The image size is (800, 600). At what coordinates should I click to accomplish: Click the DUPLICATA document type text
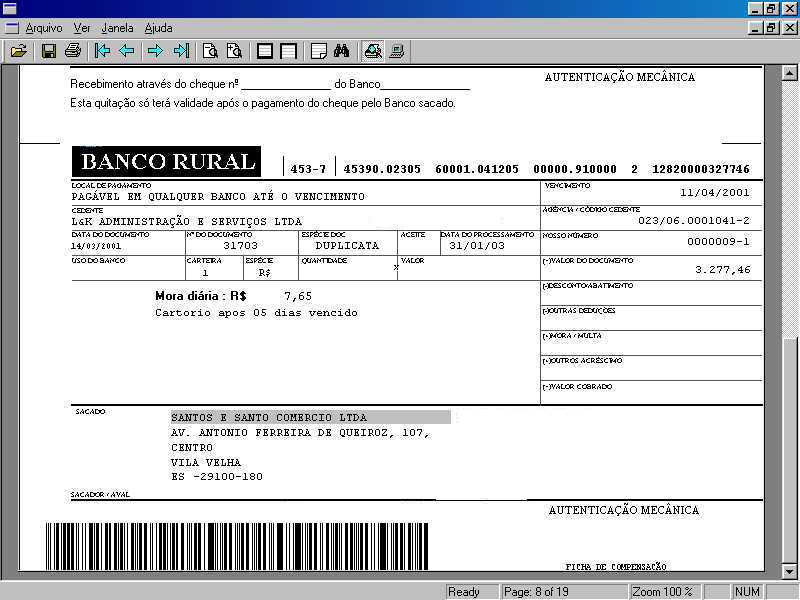[347, 245]
